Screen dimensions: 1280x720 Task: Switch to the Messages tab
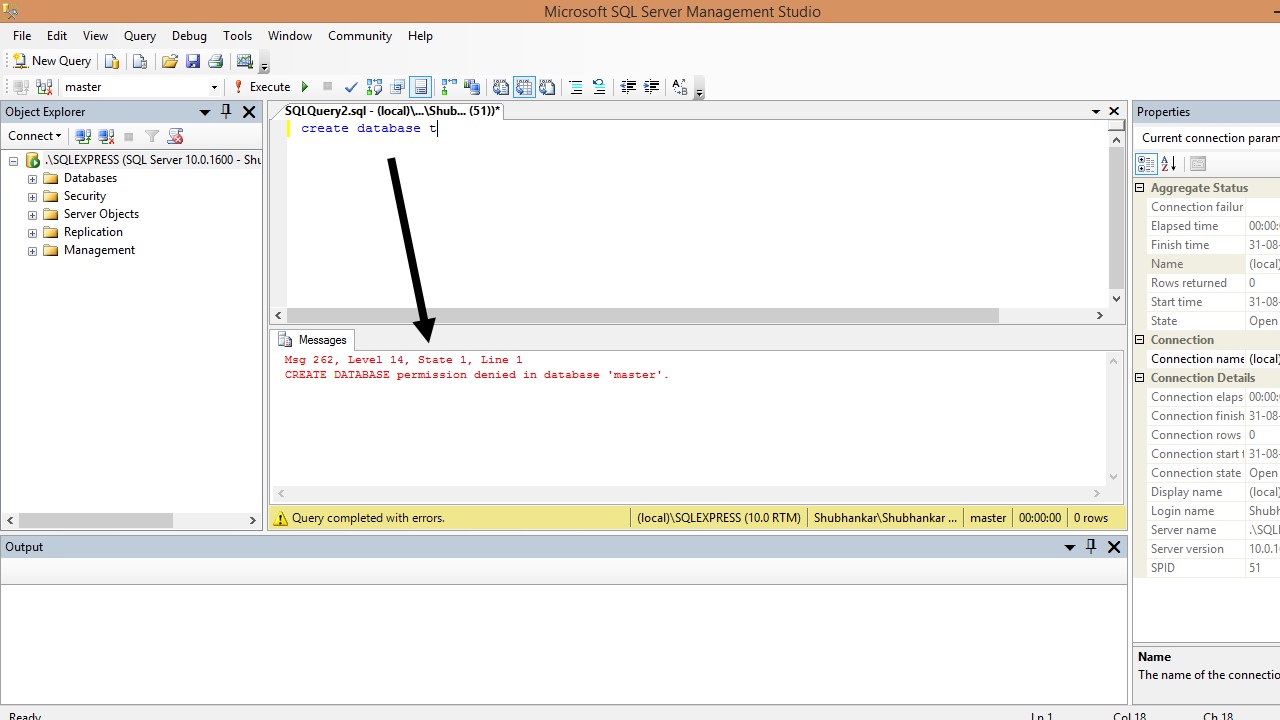[312, 340]
